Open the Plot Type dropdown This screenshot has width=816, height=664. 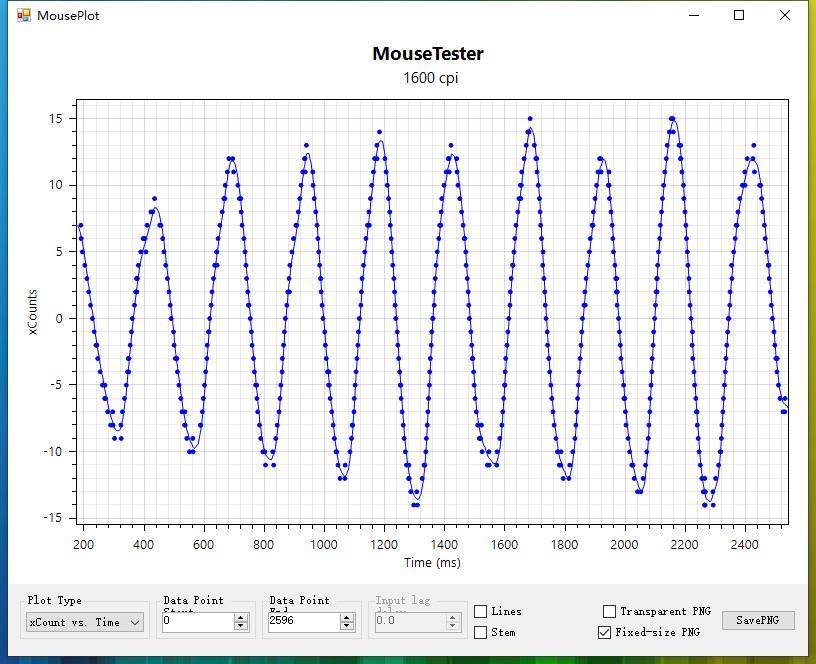pyautogui.click(x=85, y=622)
